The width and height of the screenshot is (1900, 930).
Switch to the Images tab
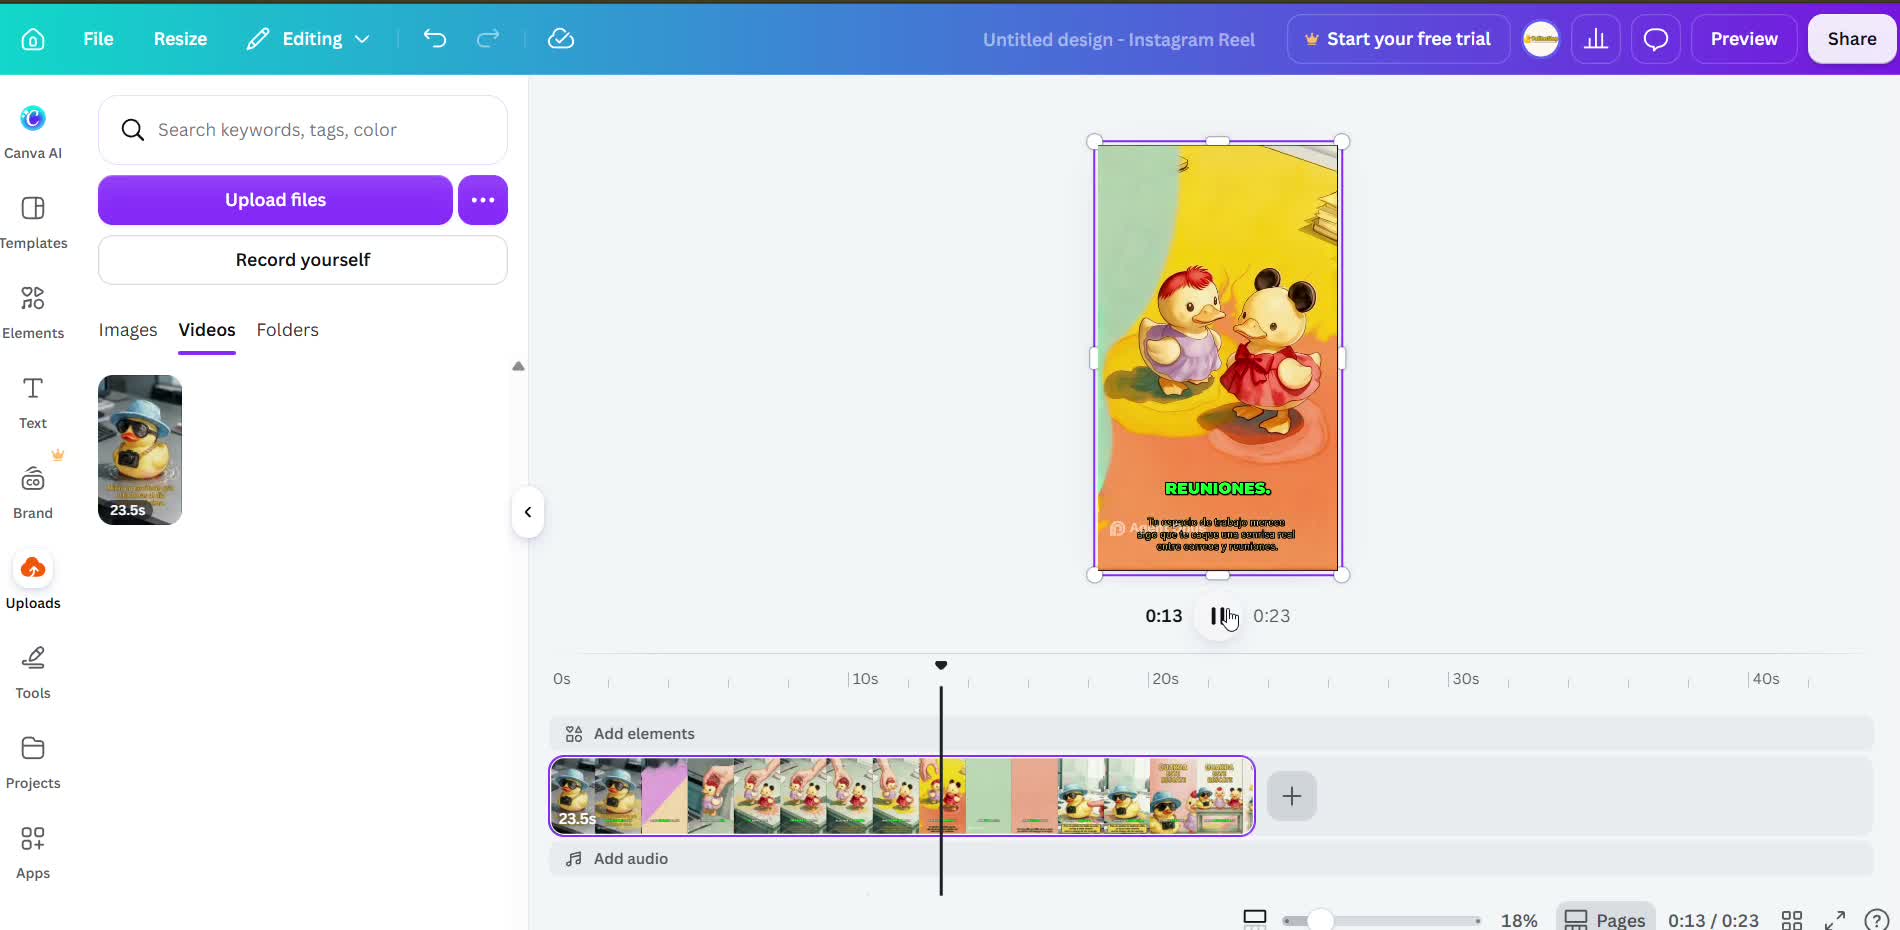click(128, 330)
